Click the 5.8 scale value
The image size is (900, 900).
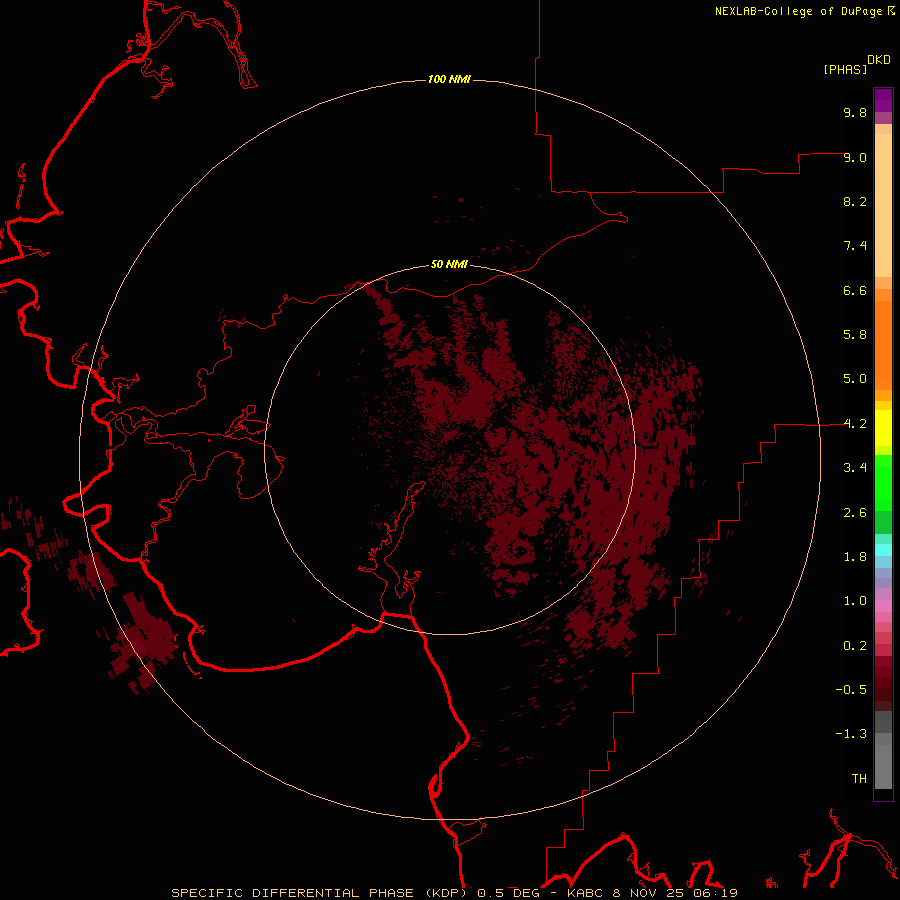855,335
